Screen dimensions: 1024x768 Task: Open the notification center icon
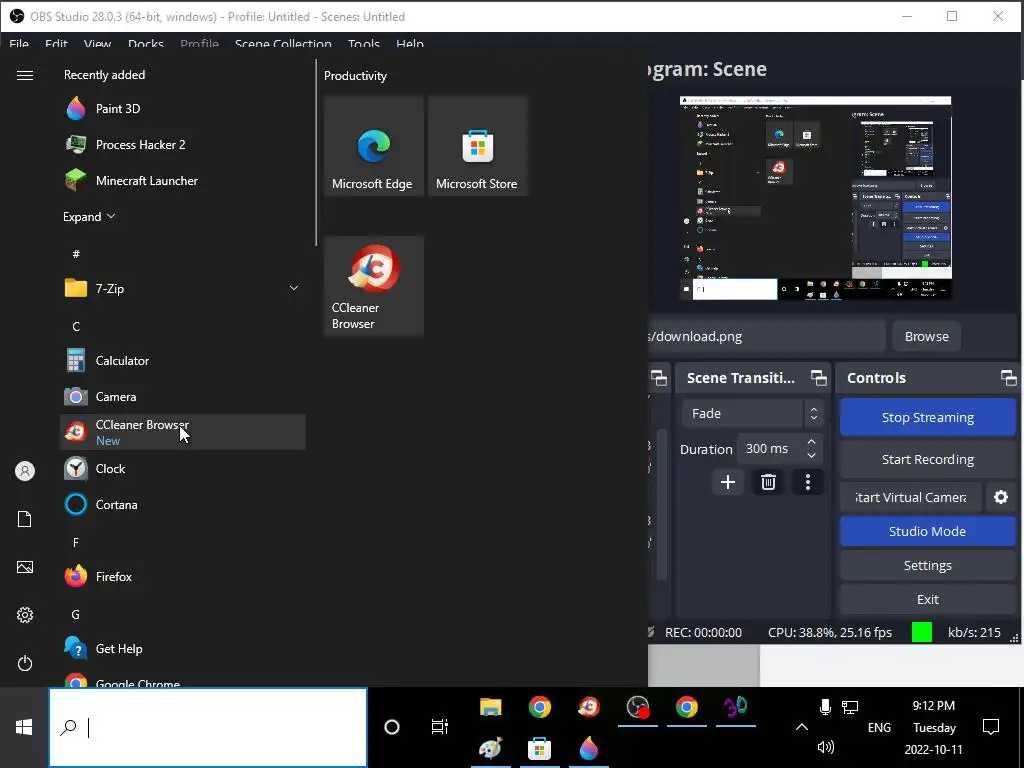991,727
